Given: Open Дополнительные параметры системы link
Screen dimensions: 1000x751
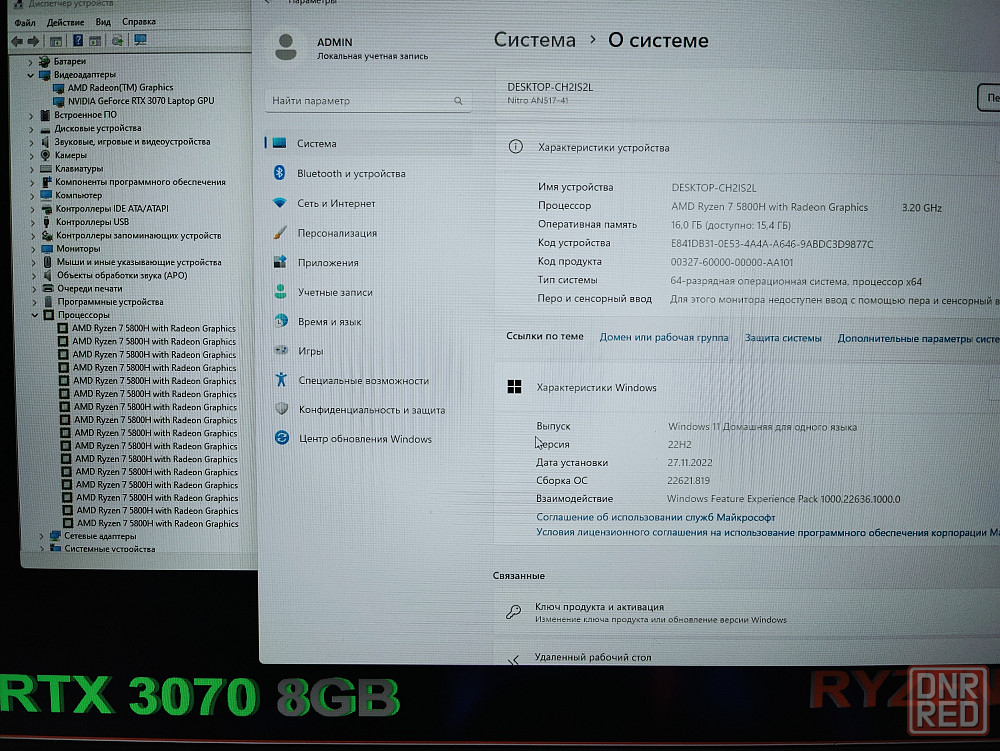Looking at the screenshot, I should [918, 339].
